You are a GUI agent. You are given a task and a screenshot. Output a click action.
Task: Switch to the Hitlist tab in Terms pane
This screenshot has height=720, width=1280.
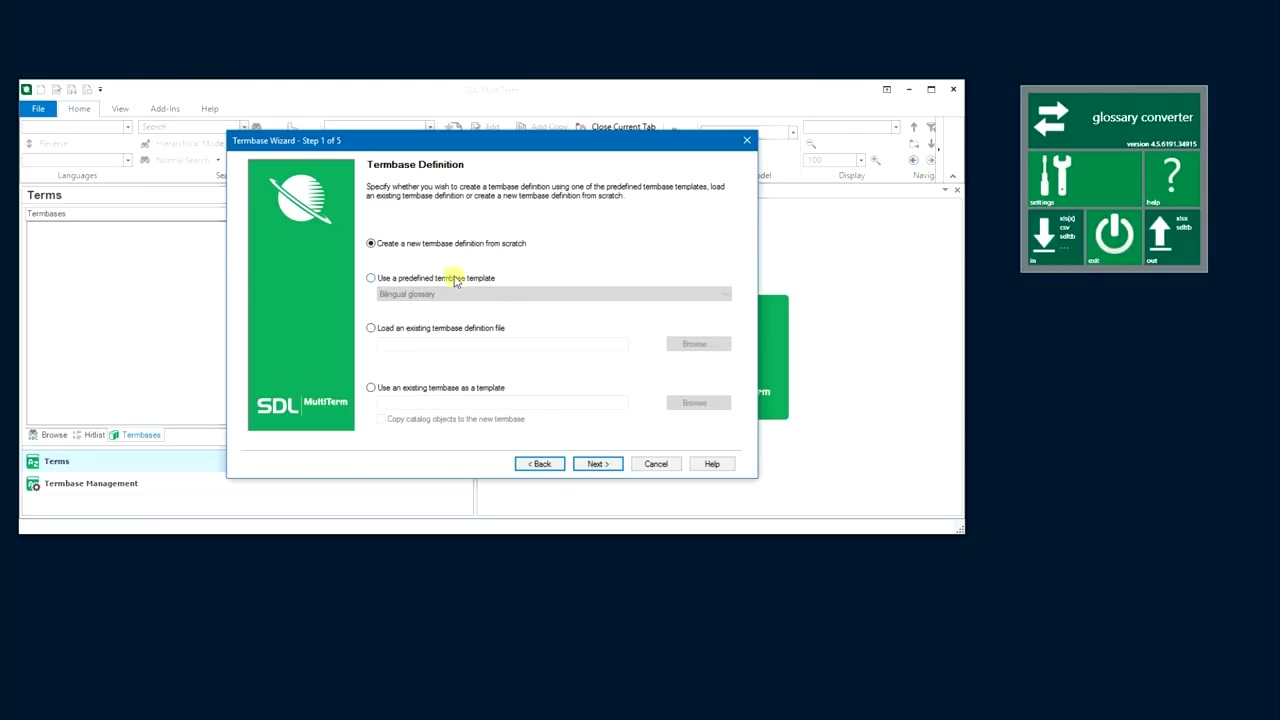point(88,435)
